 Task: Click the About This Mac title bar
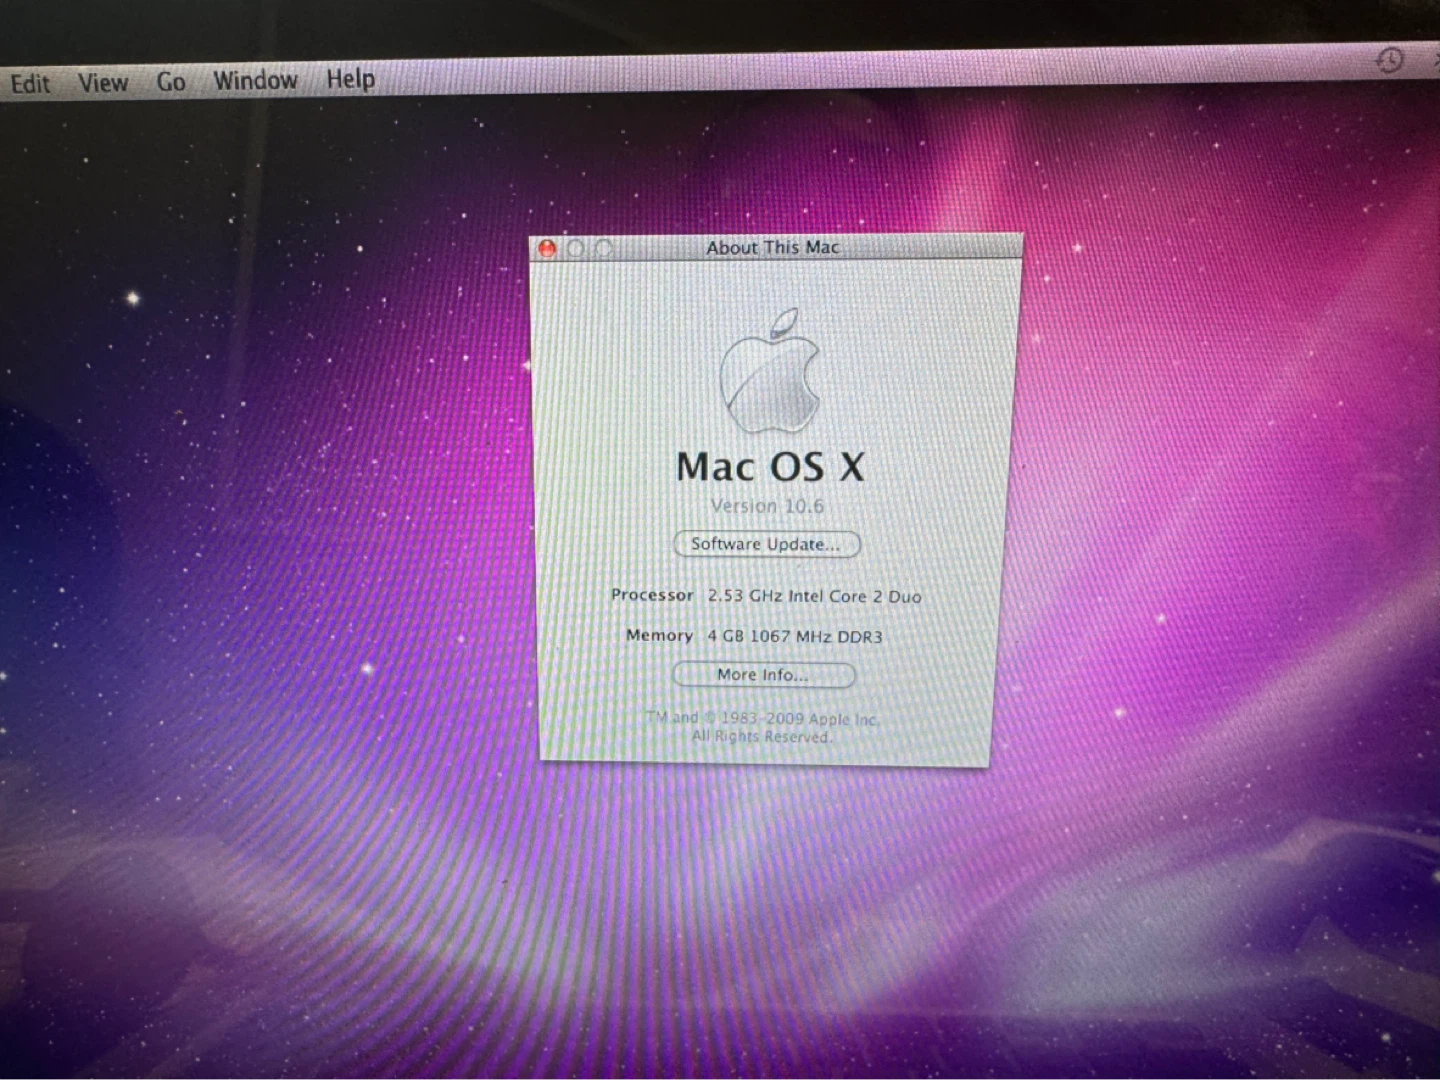(776, 248)
